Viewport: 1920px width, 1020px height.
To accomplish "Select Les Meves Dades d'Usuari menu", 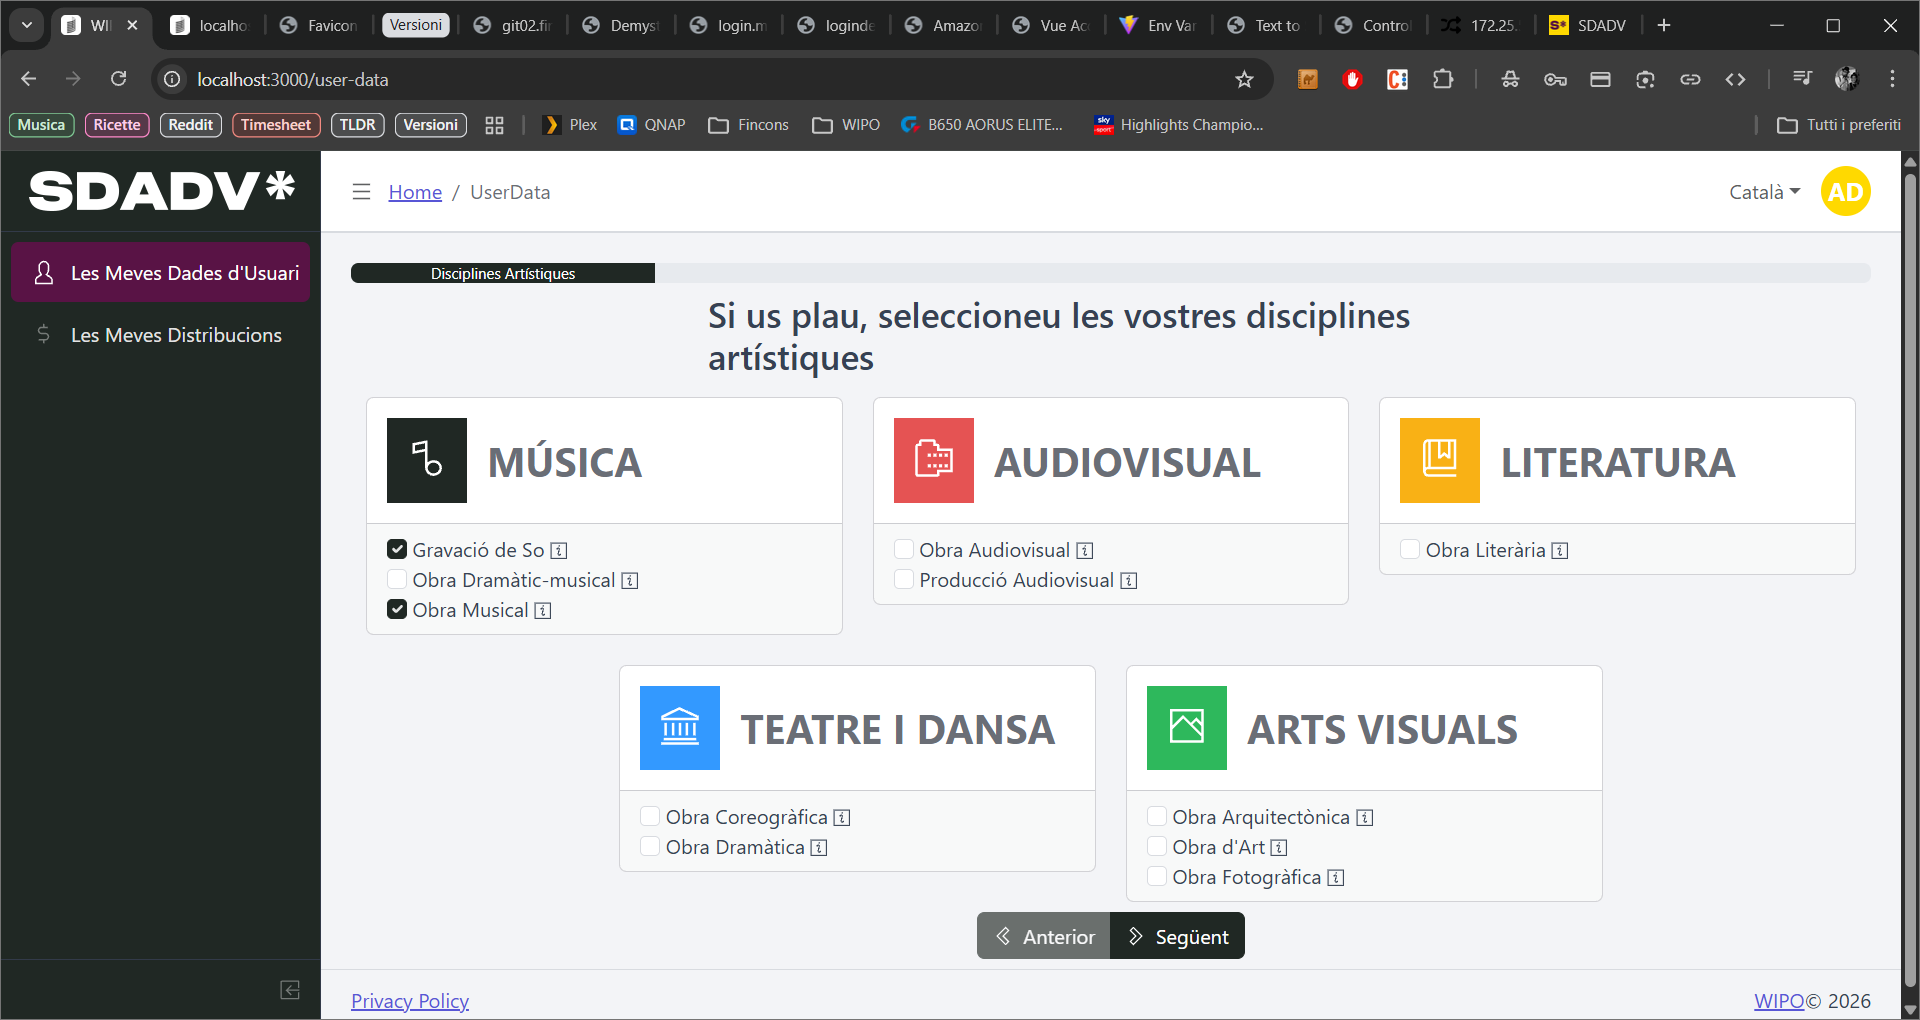I will point(161,272).
